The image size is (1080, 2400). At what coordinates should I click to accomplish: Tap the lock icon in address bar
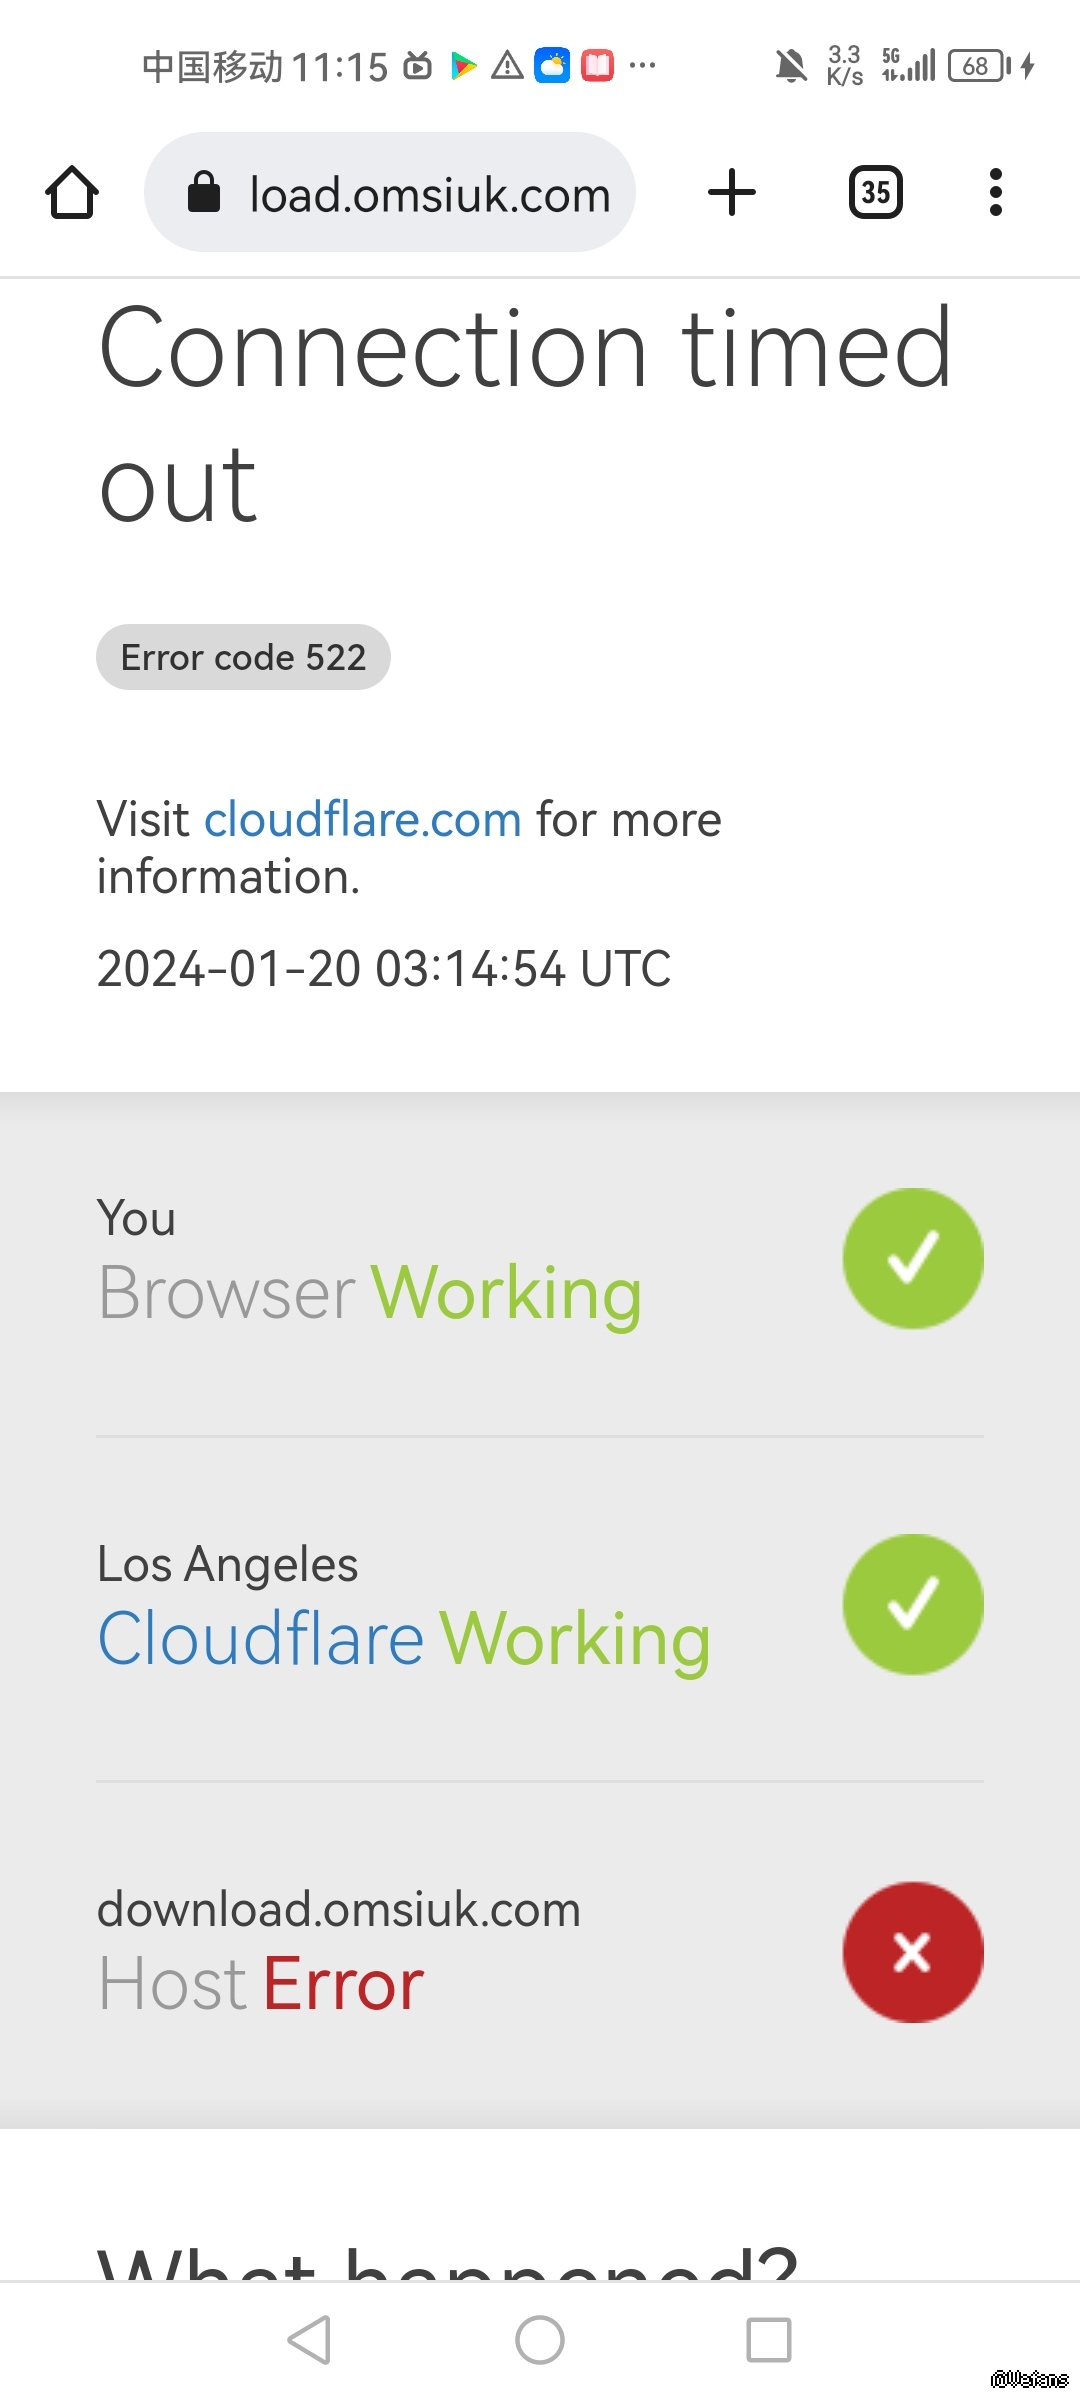click(x=204, y=192)
